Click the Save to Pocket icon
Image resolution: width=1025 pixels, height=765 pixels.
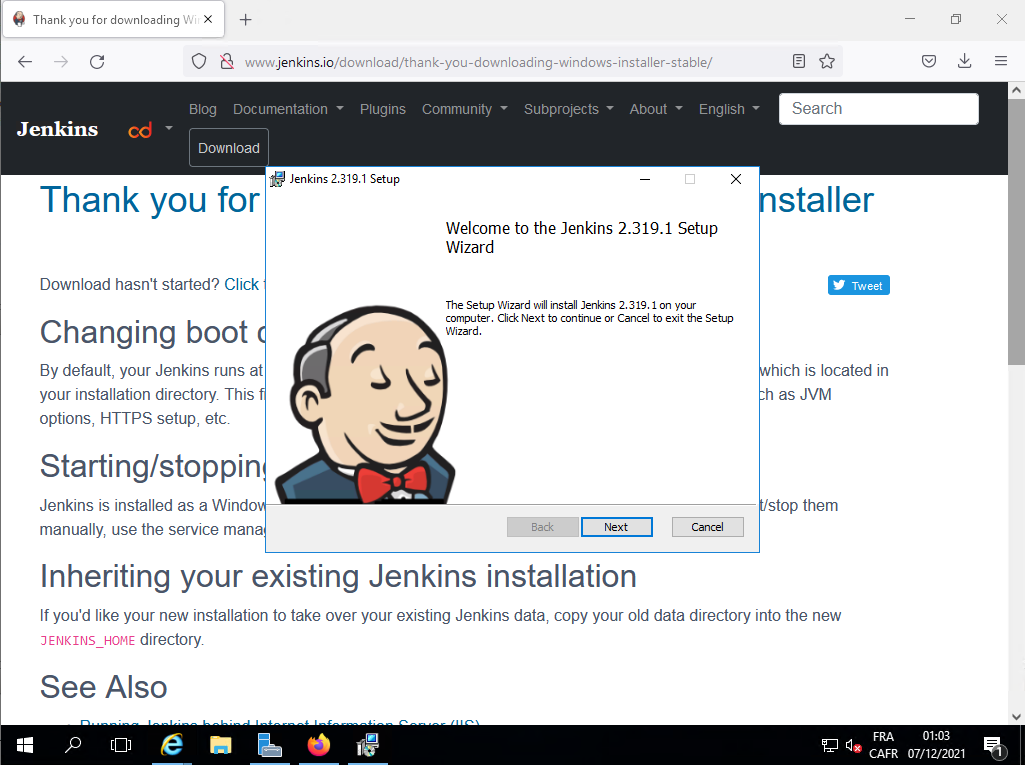pos(929,62)
